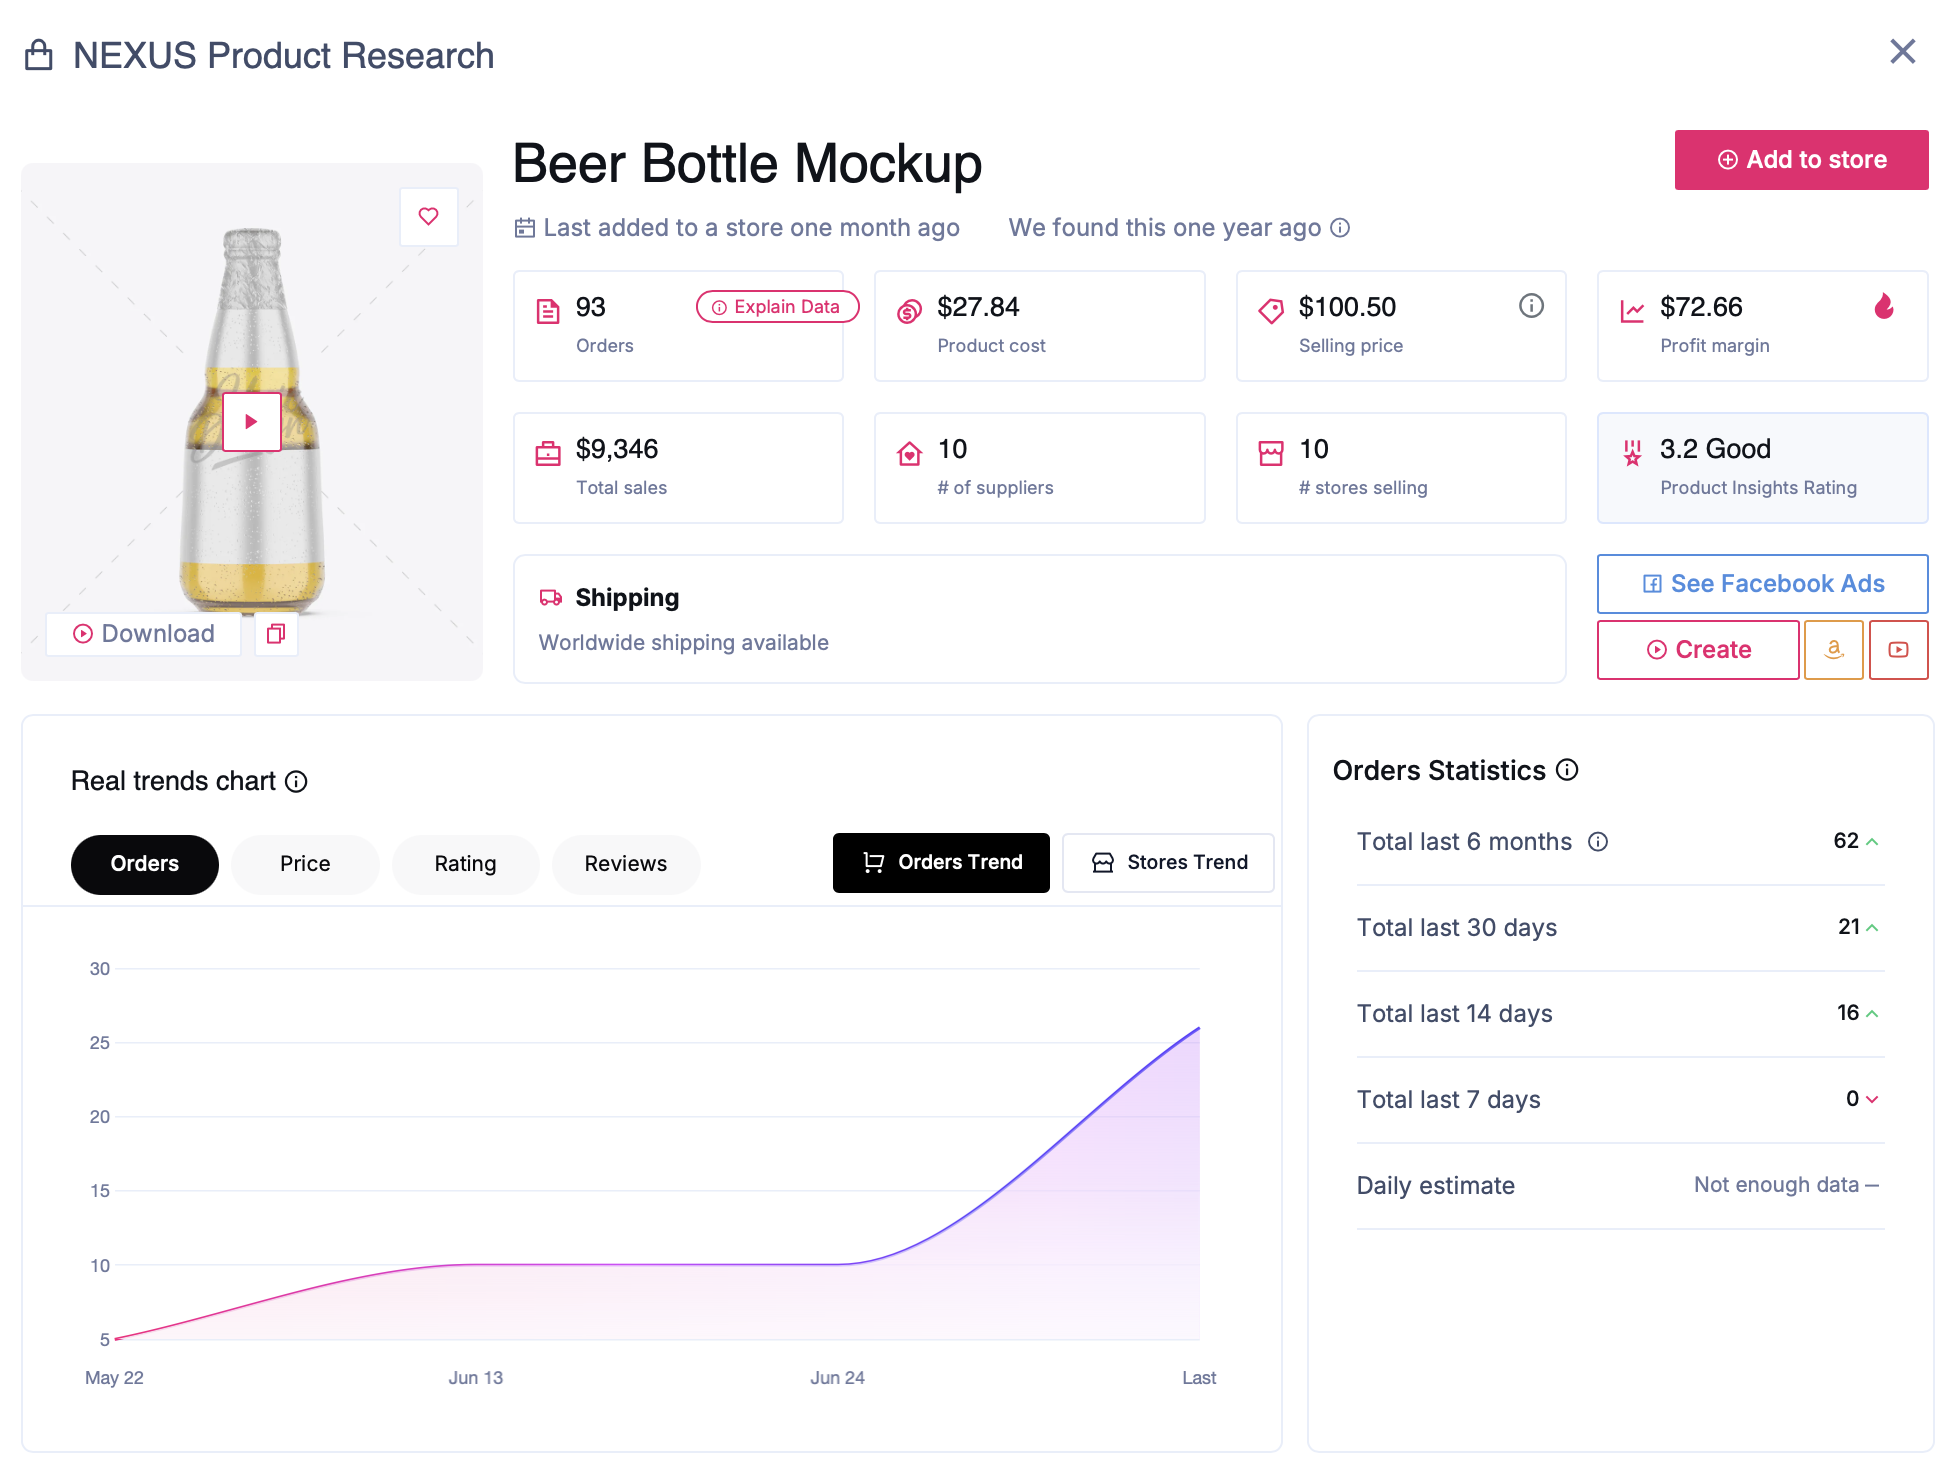
Task: Click the Beer Bottle Mockup title
Action: (x=748, y=164)
